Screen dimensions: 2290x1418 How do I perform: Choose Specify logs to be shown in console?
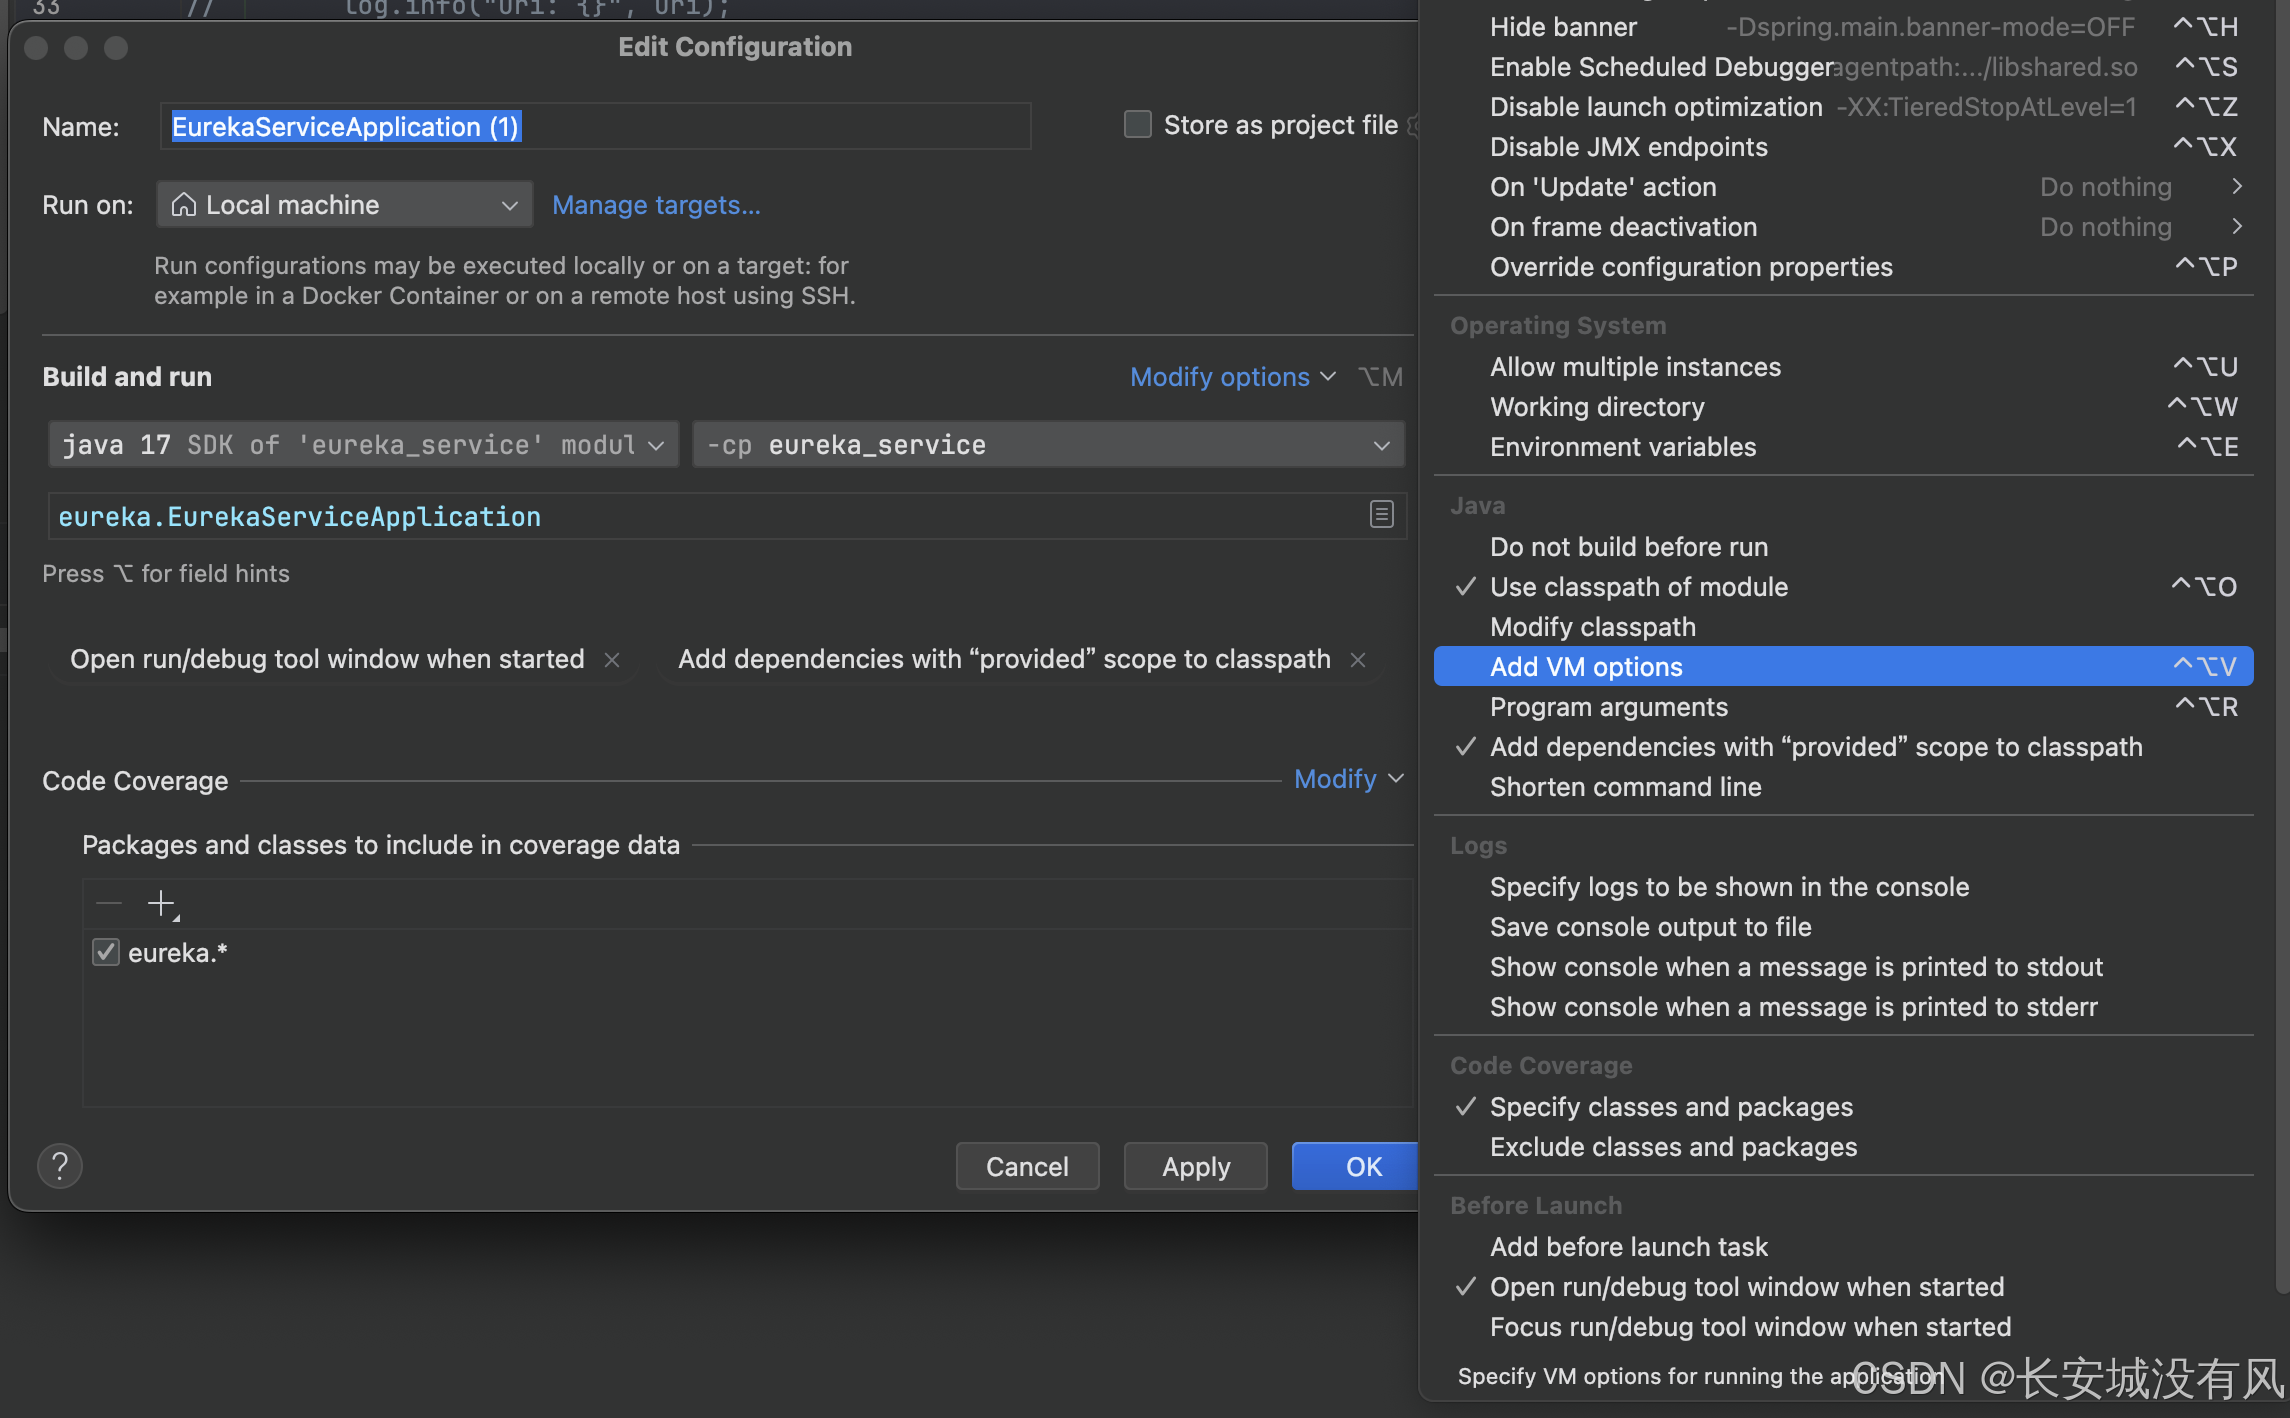click(x=1843, y=887)
